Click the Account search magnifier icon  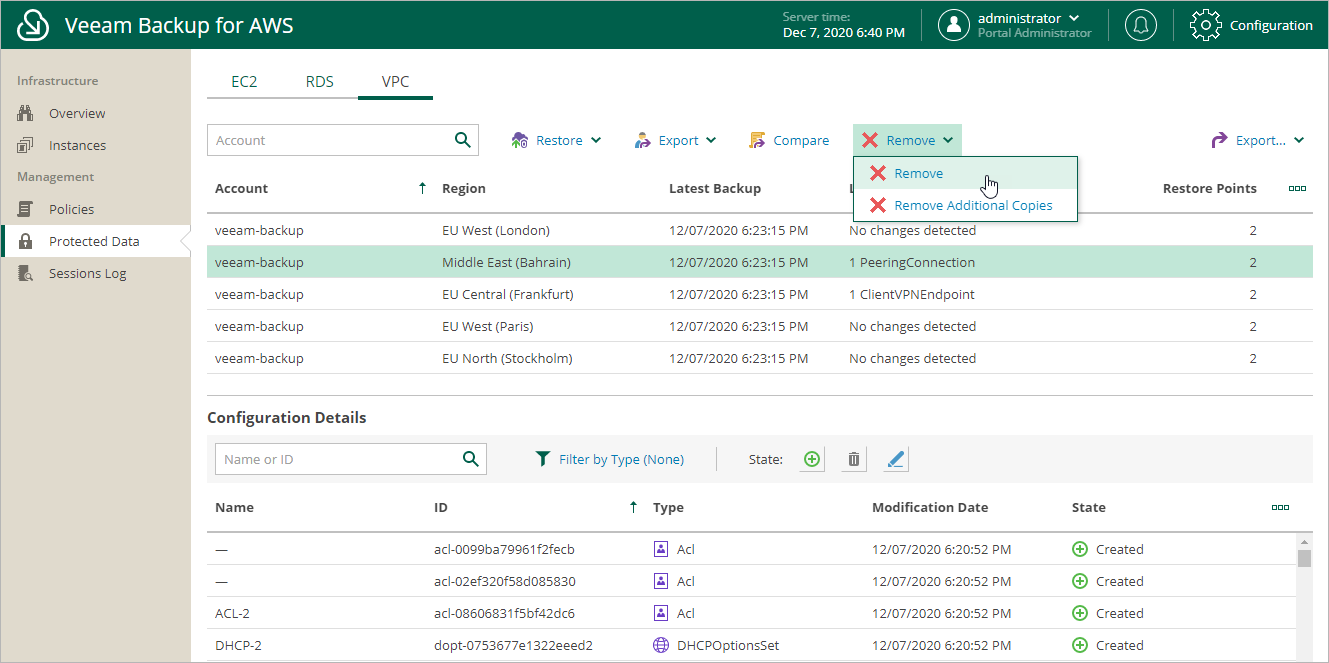462,140
